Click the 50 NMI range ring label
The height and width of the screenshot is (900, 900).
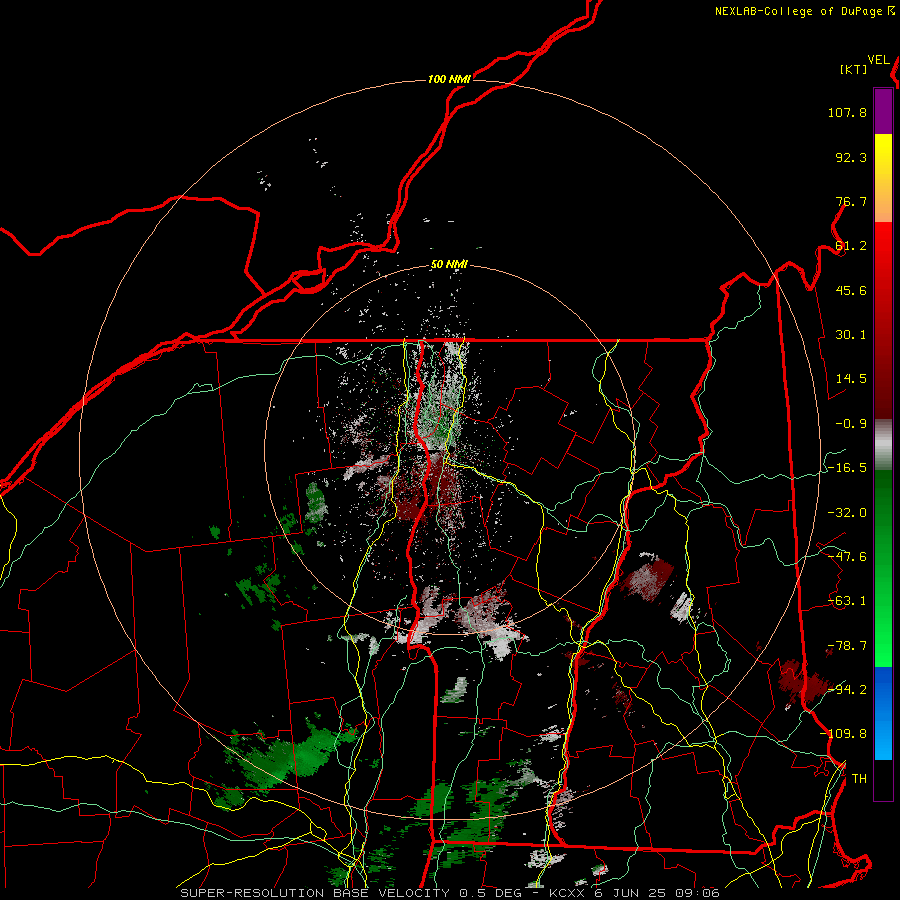click(449, 265)
